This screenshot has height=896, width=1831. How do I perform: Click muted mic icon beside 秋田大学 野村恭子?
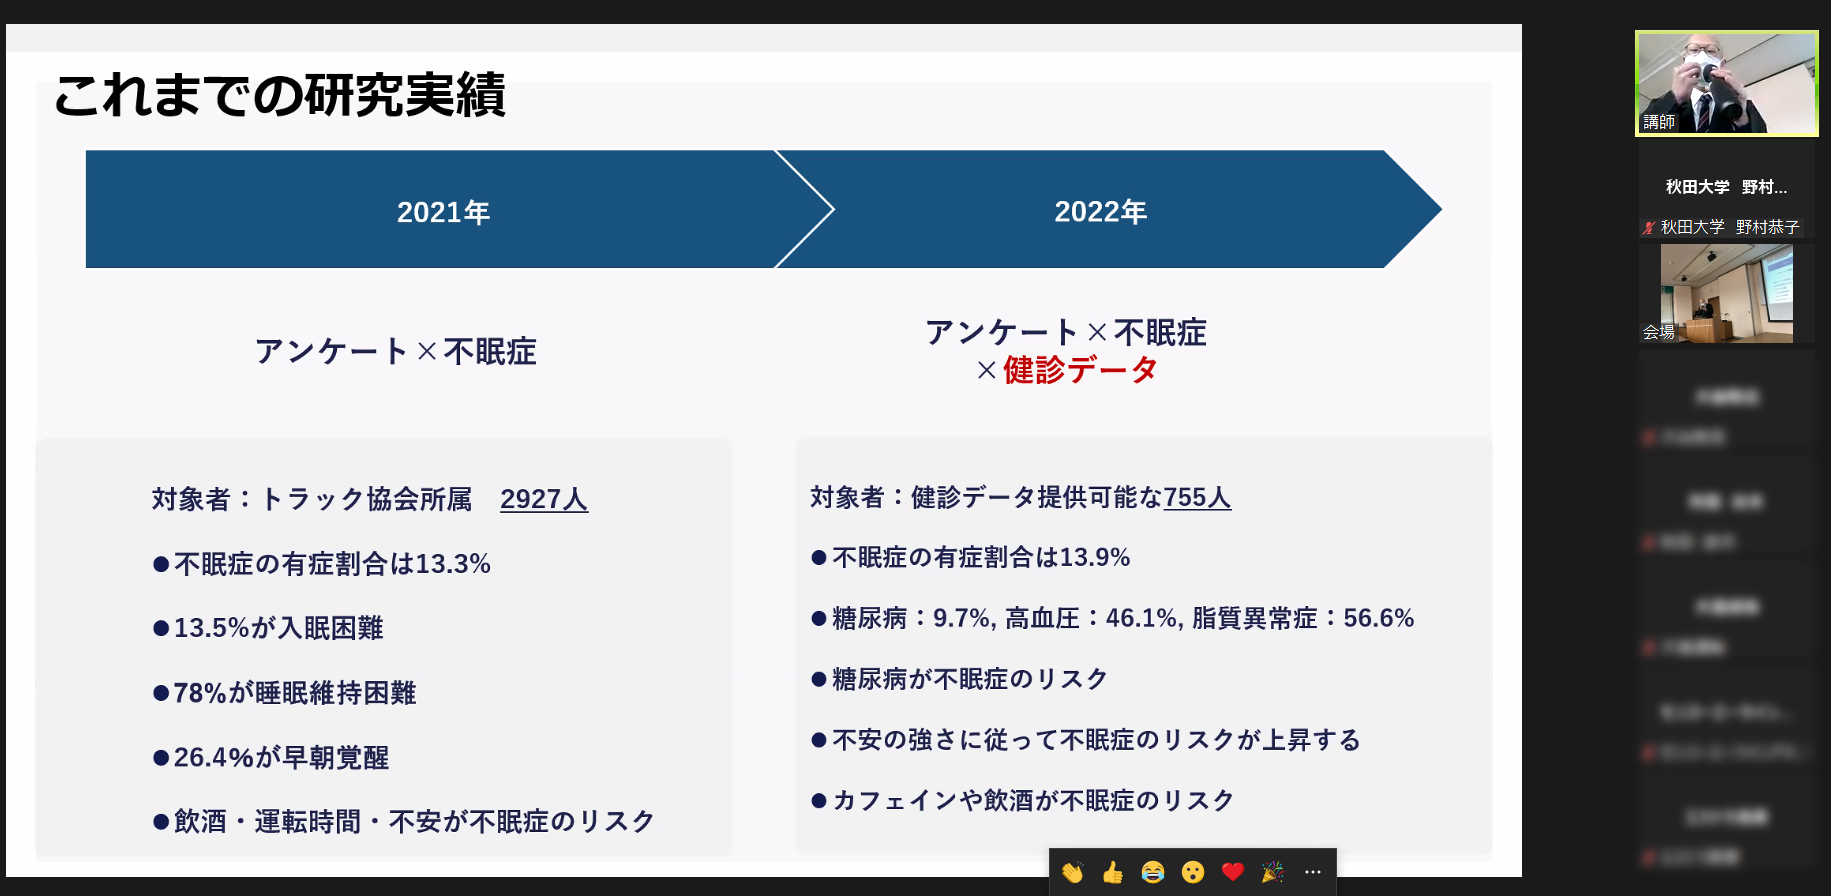pyautogui.click(x=1648, y=228)
